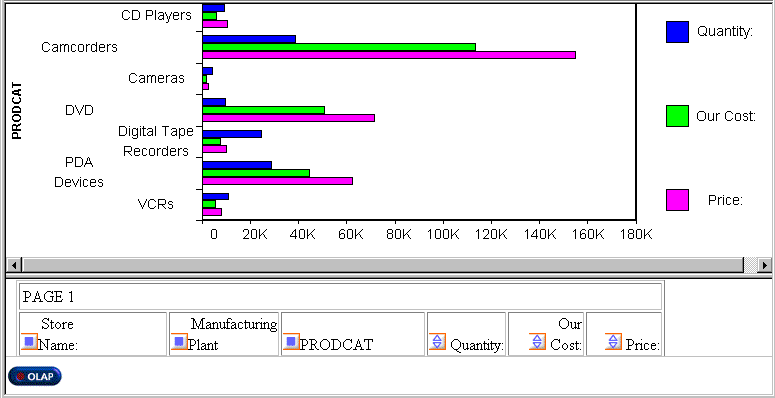
Task: Click the sort arrows icon next to Quantity
Action: (x=437, y=342)
